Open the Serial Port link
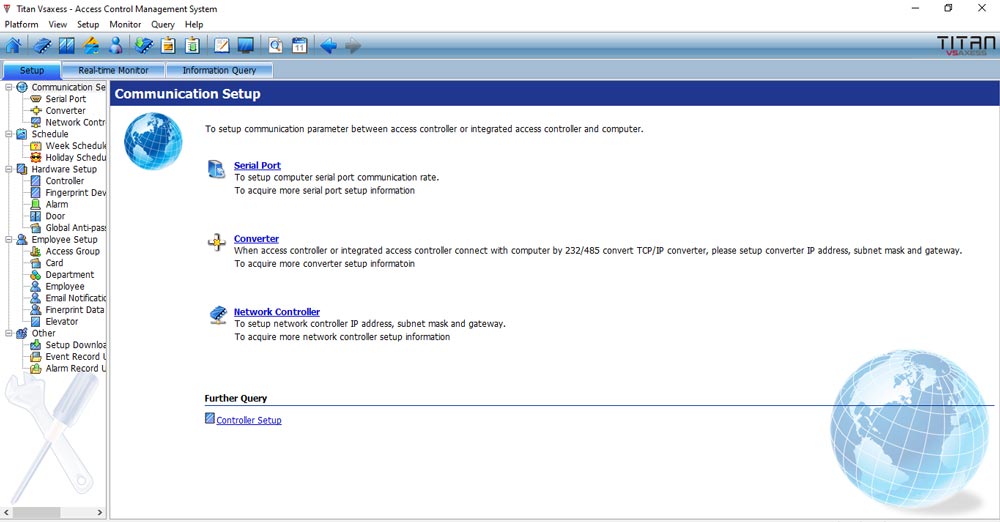 click(257, 166)
